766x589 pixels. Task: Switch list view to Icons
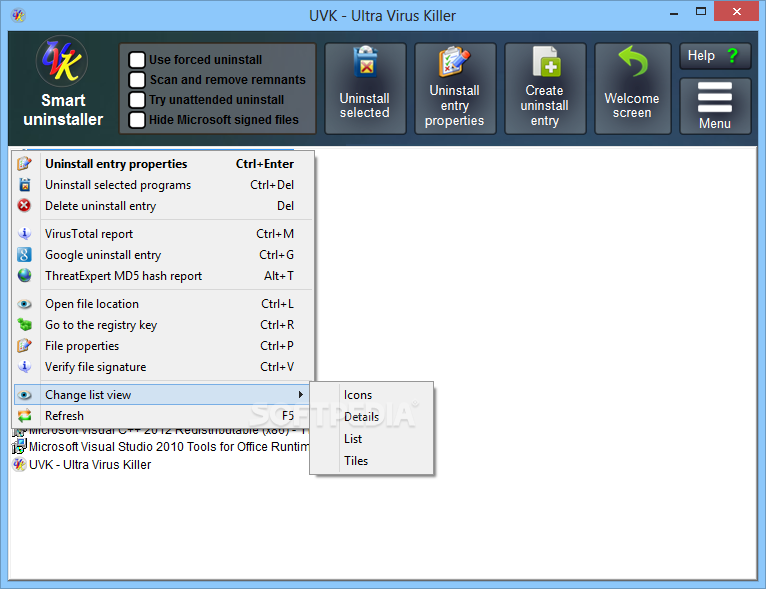pyautogui.click(x=372, y=395)
